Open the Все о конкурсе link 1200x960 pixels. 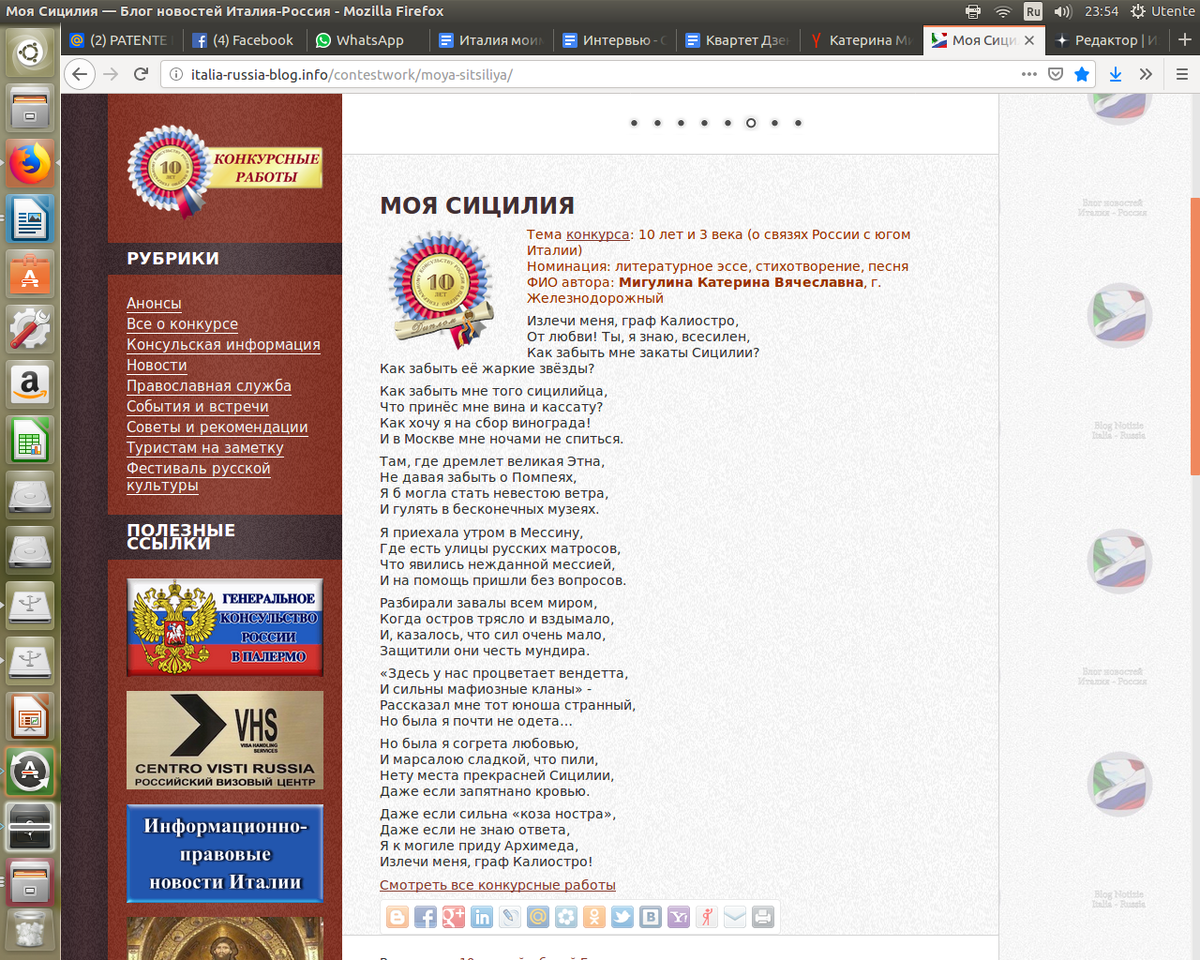[x=182, y=324]
